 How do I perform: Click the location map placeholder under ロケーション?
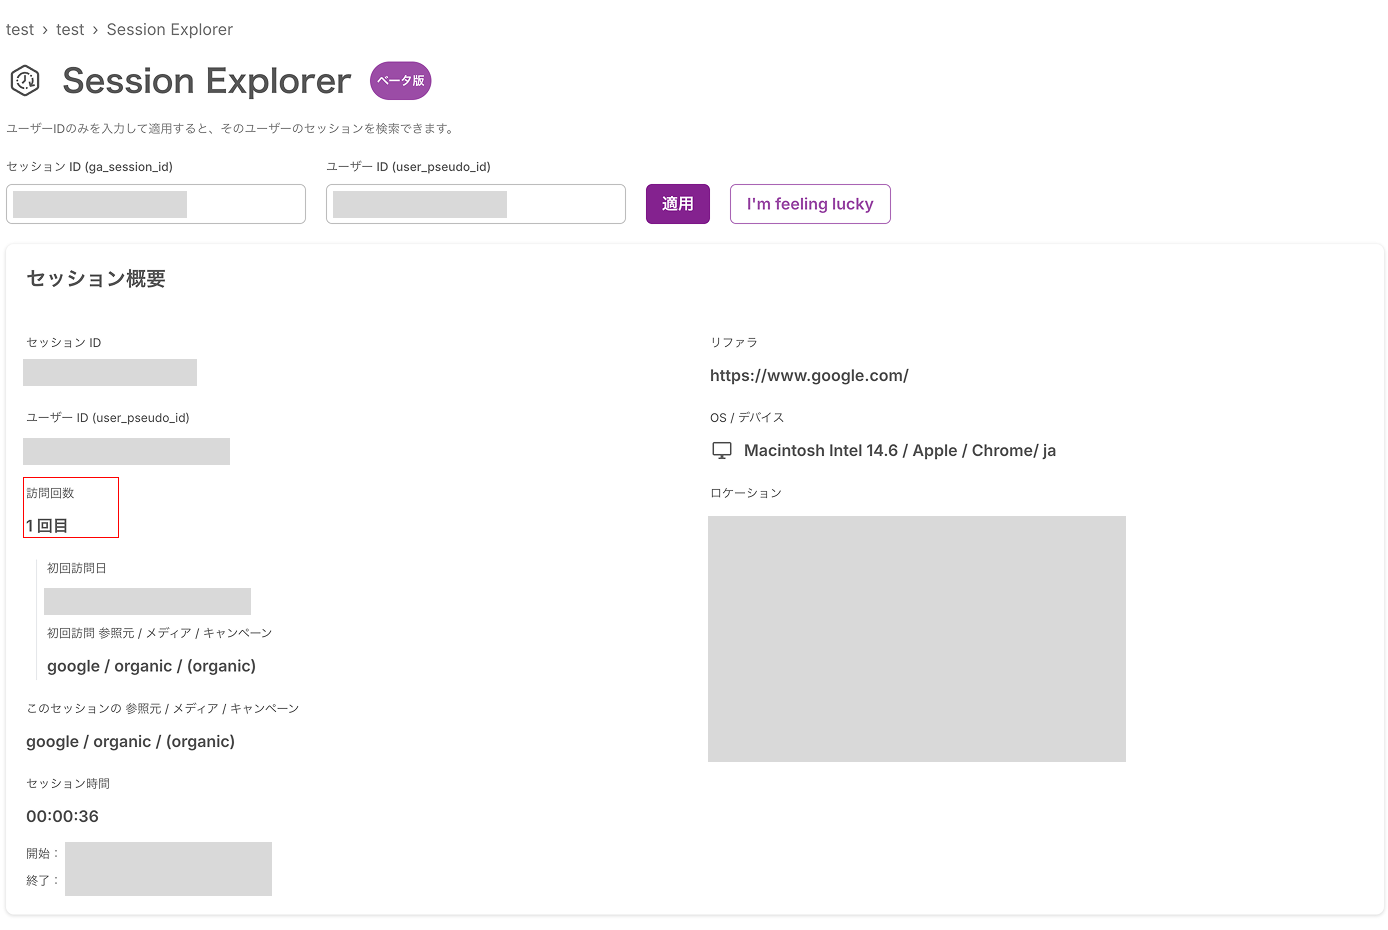pos(917,638)
